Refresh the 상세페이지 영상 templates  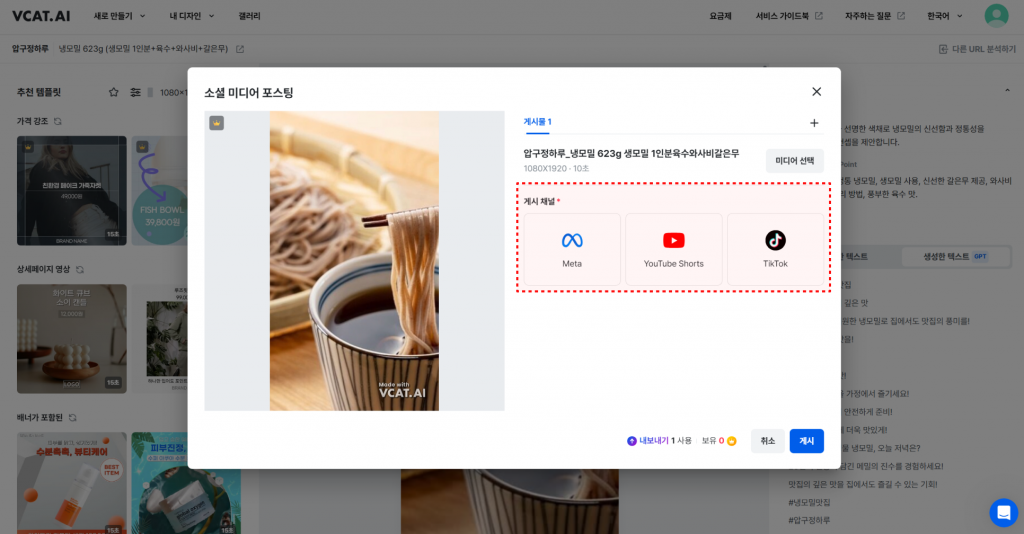click(80, 269)
